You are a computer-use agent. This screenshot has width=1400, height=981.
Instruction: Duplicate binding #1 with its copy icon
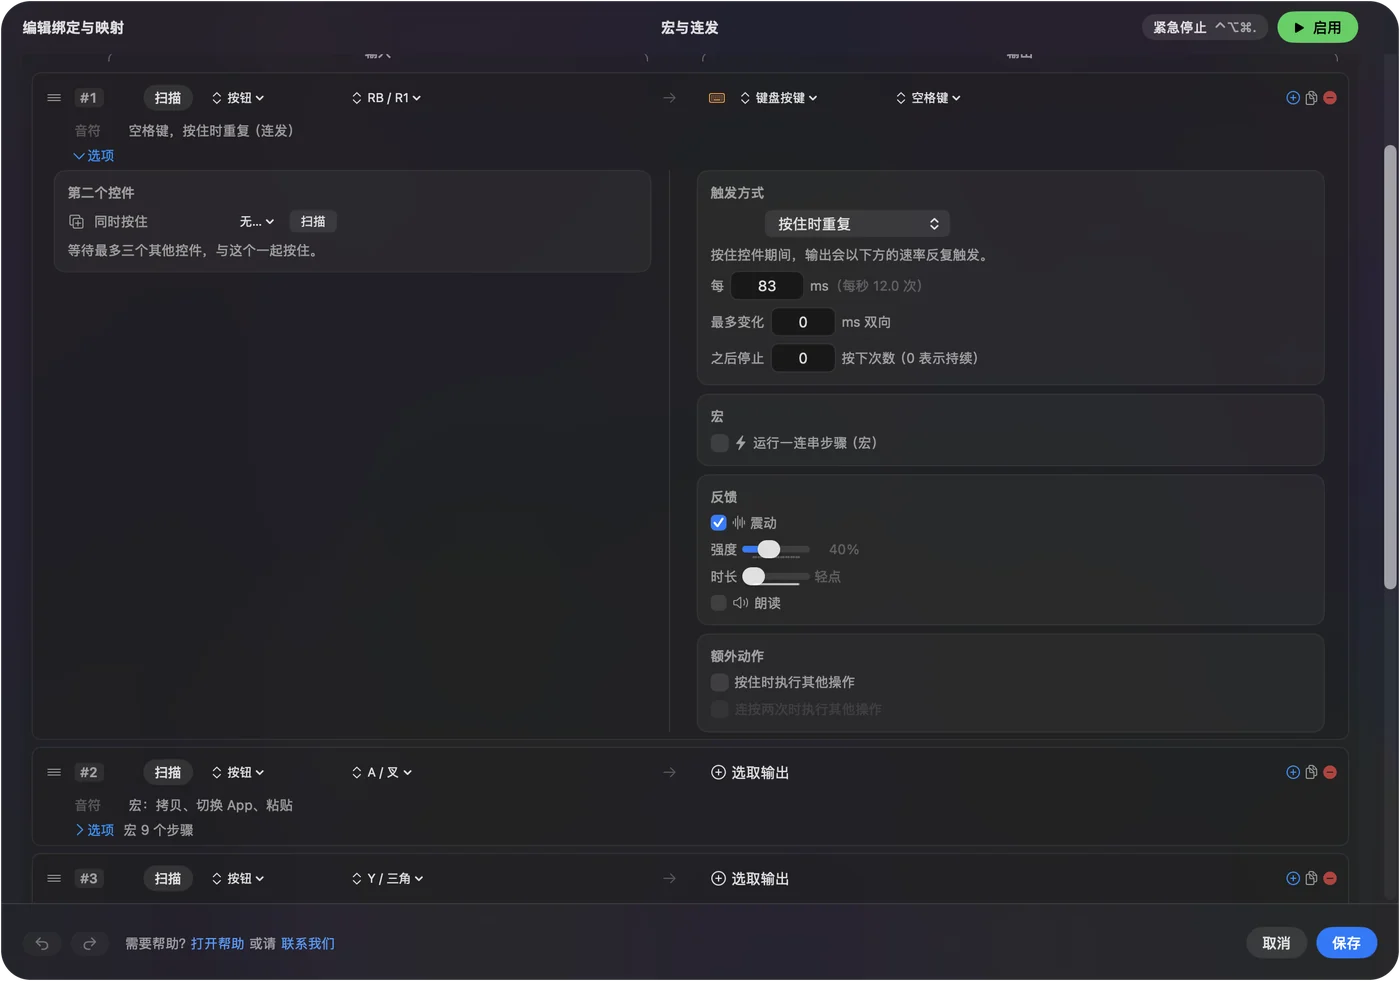(x=1311, y=98)
